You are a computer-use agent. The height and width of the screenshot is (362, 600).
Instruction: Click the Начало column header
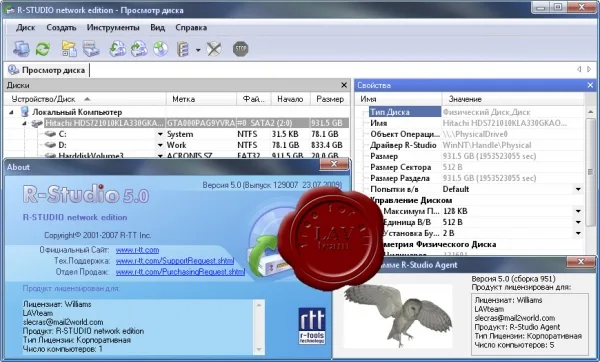coord(290,99)
